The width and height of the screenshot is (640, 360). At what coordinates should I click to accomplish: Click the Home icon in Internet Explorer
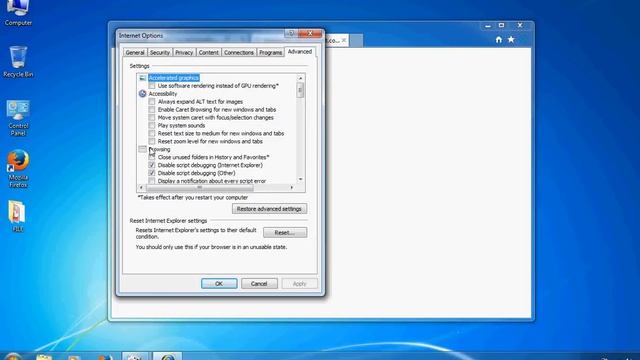coord(499,40)
